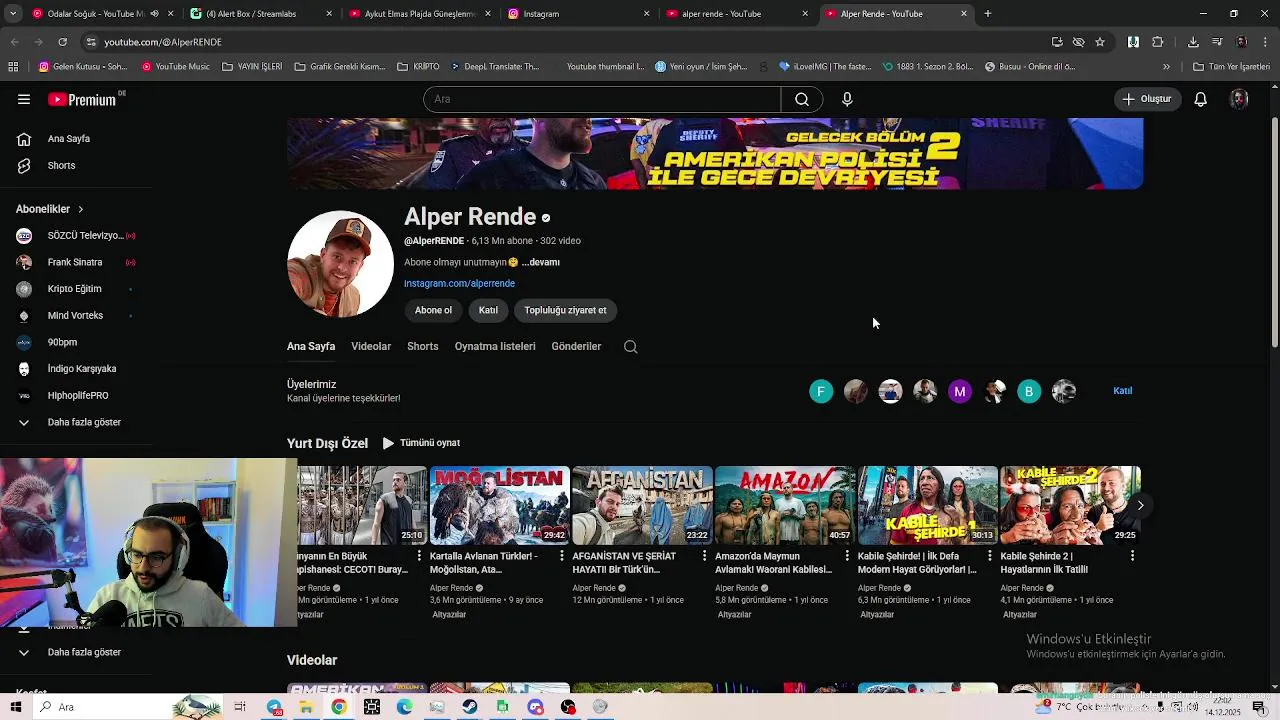Click the Oluştur create button
Screen dimensions: 1280x720
pyautogui.click(x=1147, y=99)
